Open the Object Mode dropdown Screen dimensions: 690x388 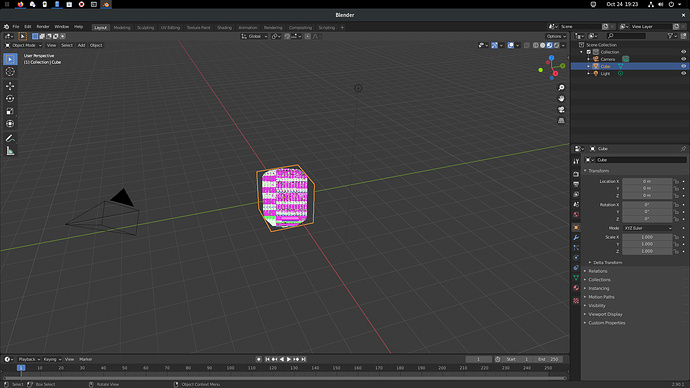tap(23, 45)
